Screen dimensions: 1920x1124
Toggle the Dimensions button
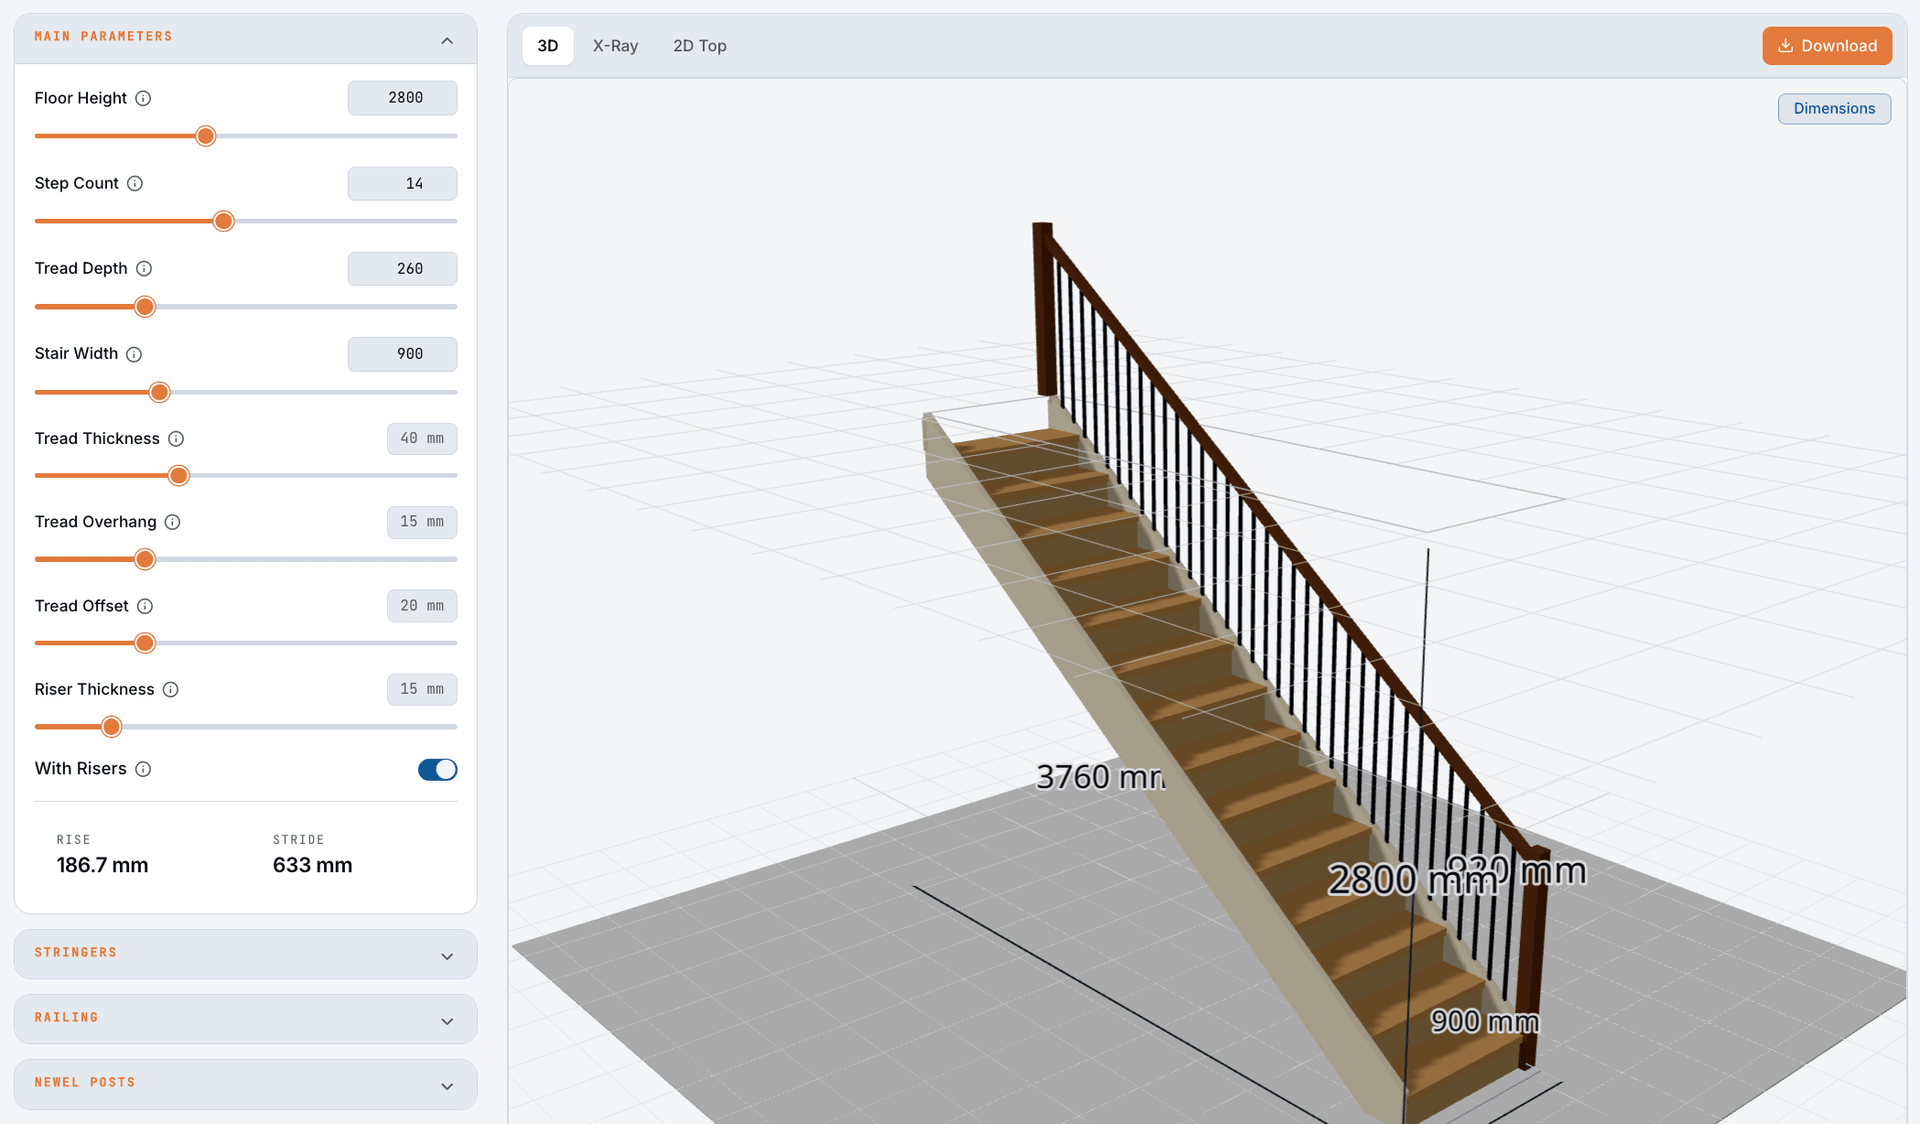[x=1834, y=109]
